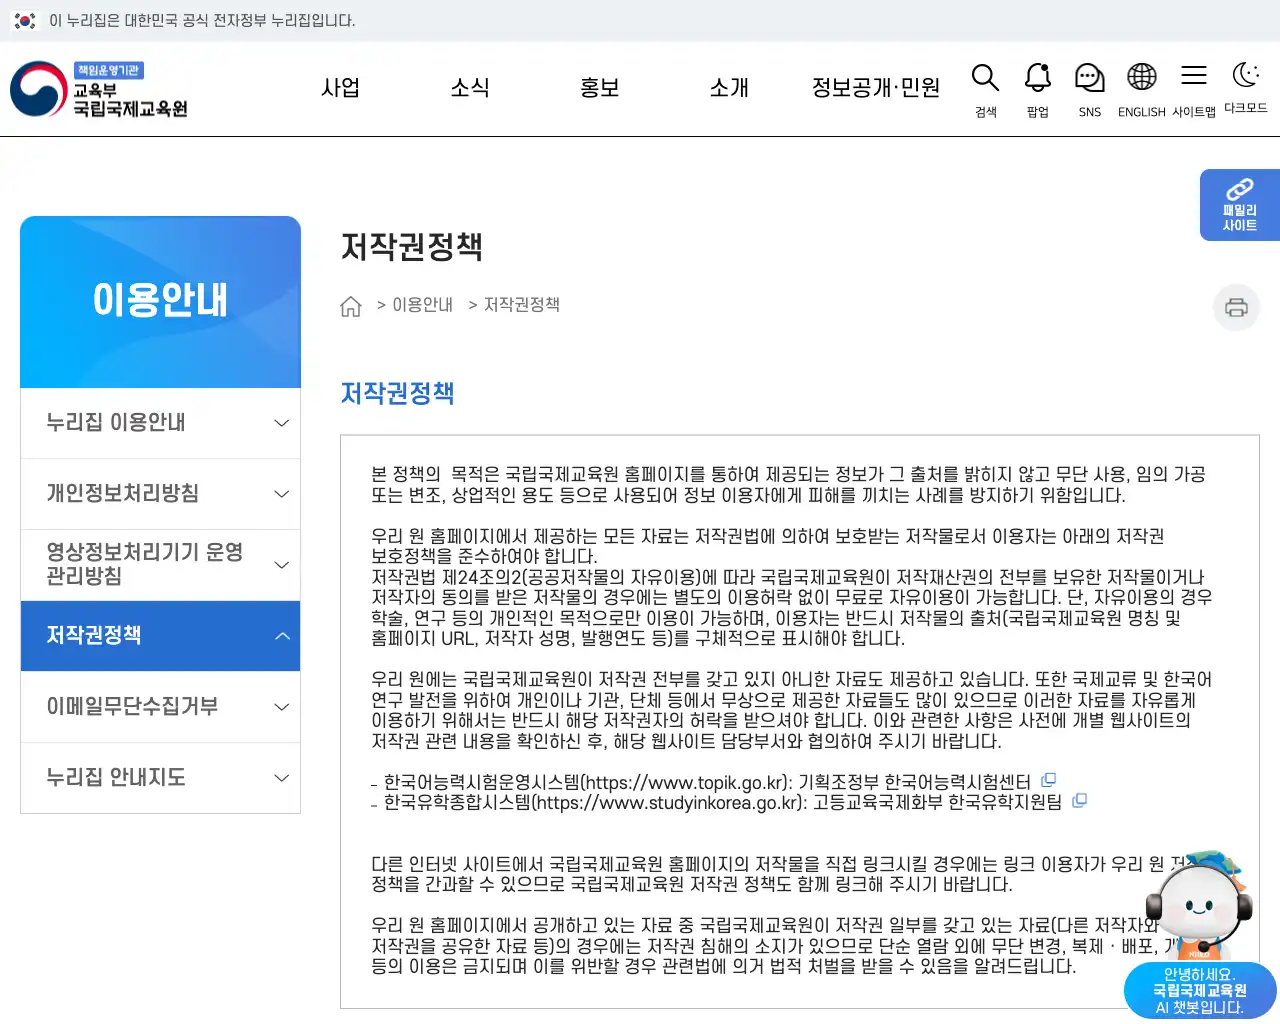Open the 사업 main menu

click(340, 88)
